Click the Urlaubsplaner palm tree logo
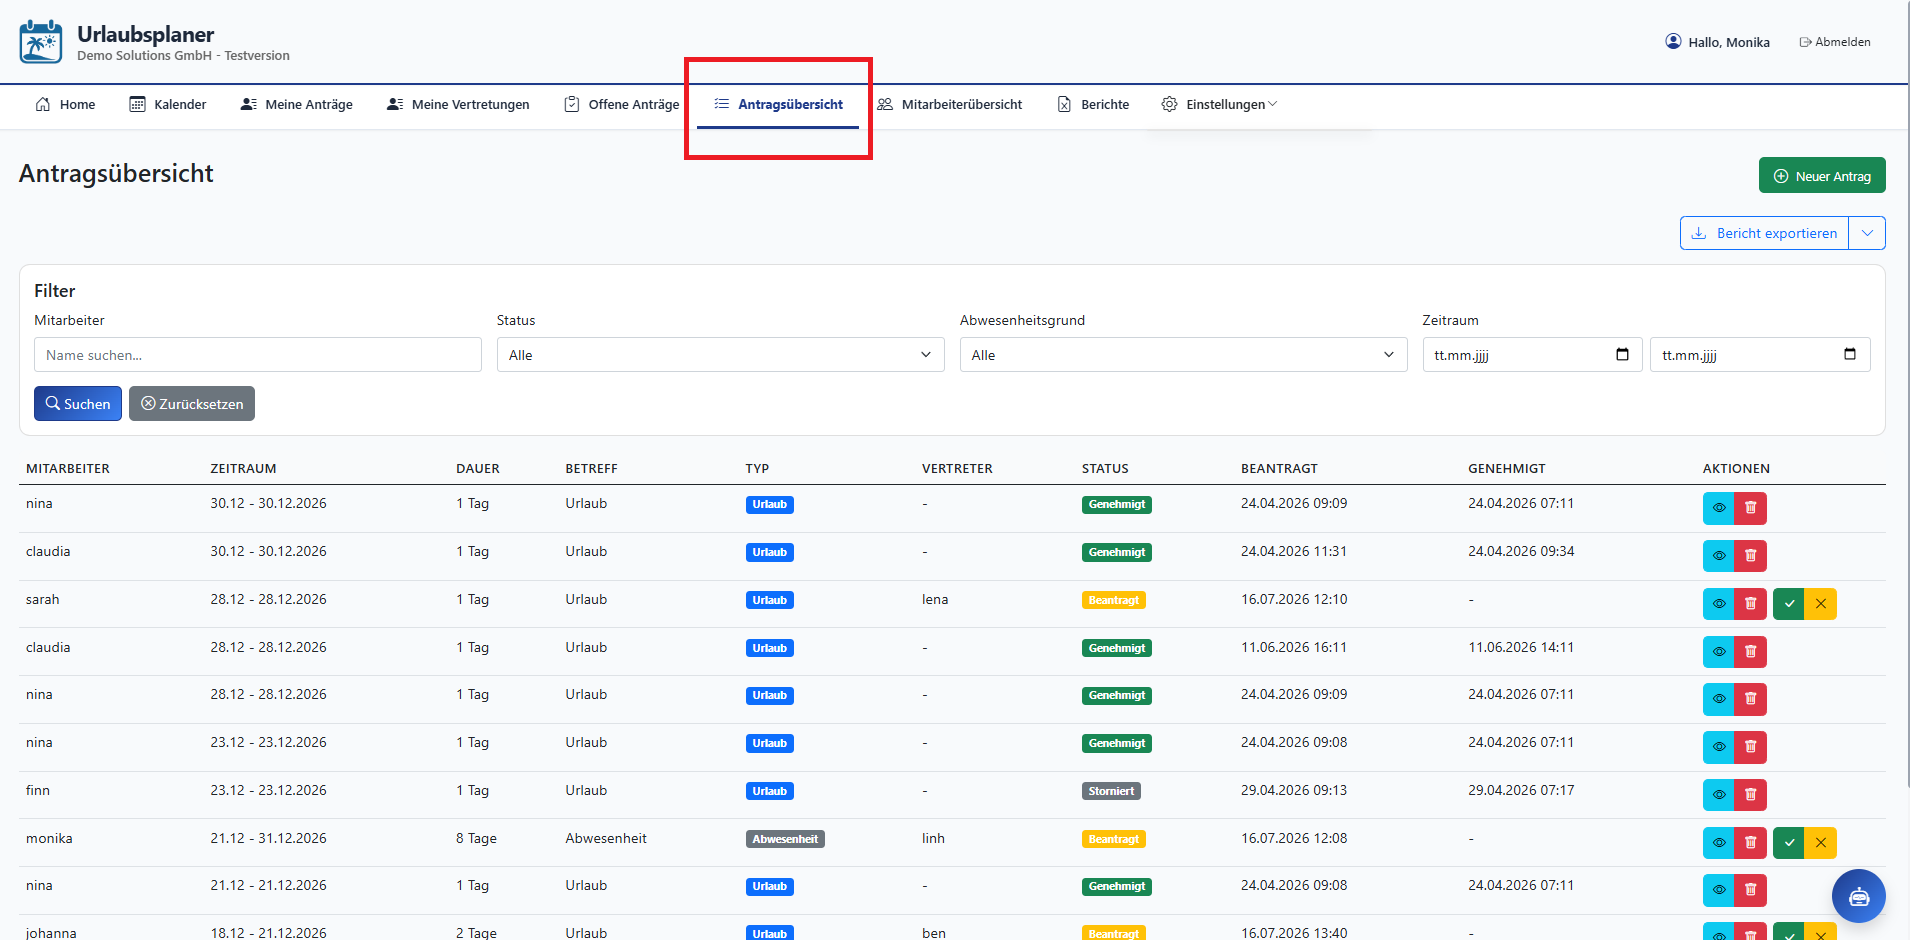 click(41, 42)
